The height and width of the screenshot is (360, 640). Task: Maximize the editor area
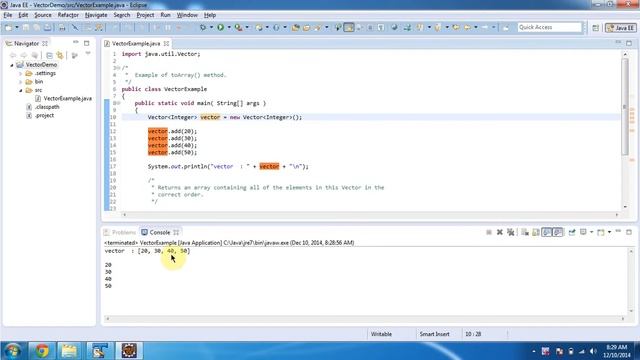click(629, 43)
